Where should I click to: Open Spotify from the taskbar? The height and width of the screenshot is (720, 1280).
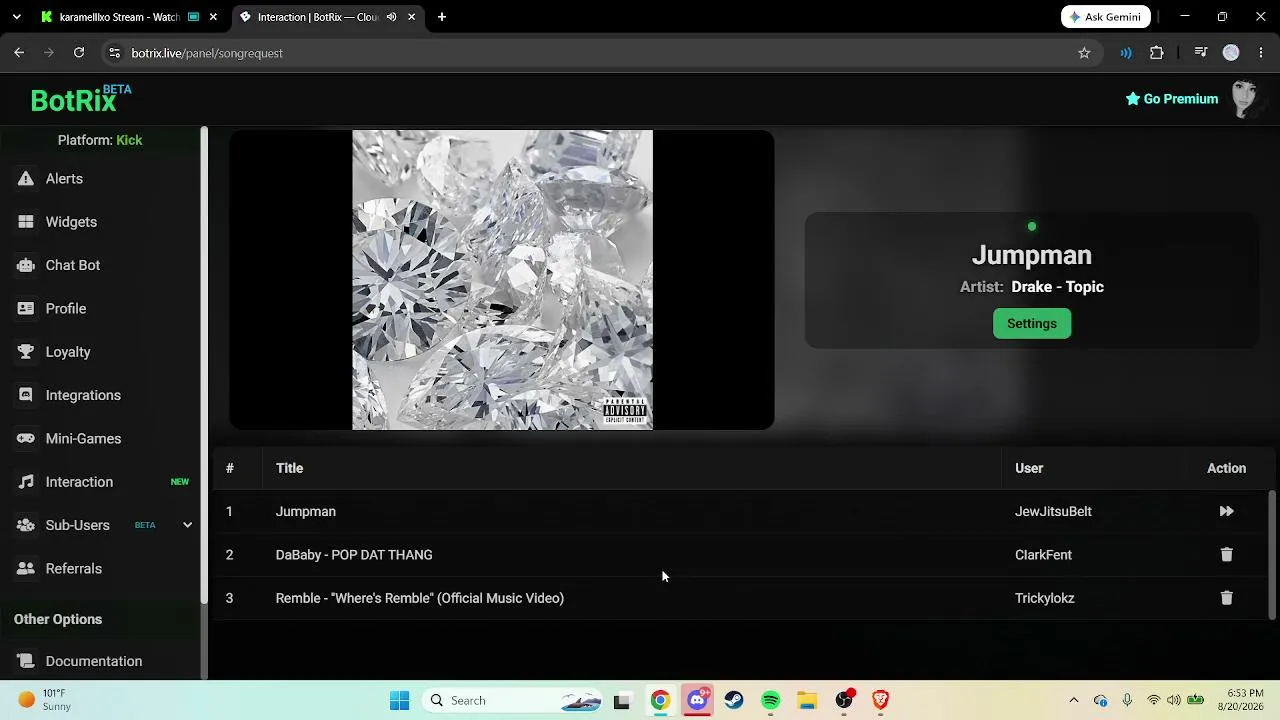(770, 701)
